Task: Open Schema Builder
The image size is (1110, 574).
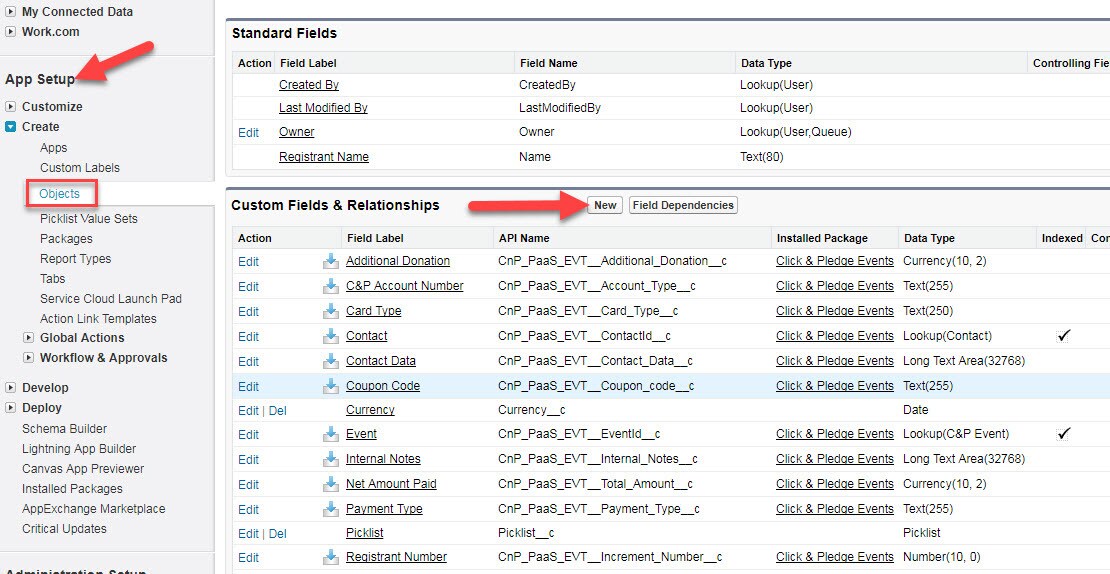Action: 64,428
